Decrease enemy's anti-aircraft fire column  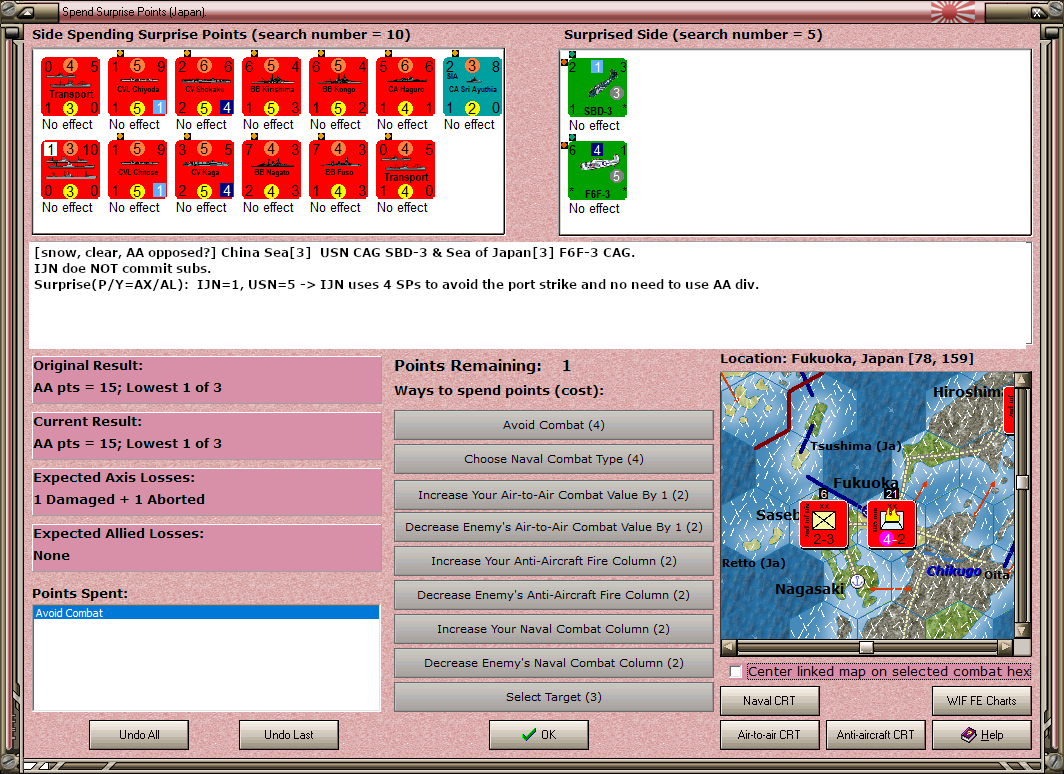pos(554,595)
